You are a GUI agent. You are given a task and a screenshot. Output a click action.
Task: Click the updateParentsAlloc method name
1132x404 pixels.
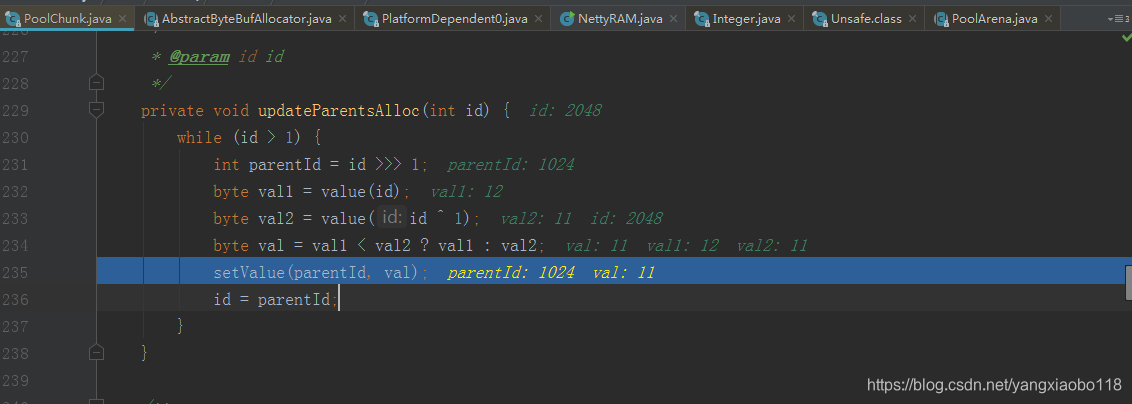click(x=339, y=110)
